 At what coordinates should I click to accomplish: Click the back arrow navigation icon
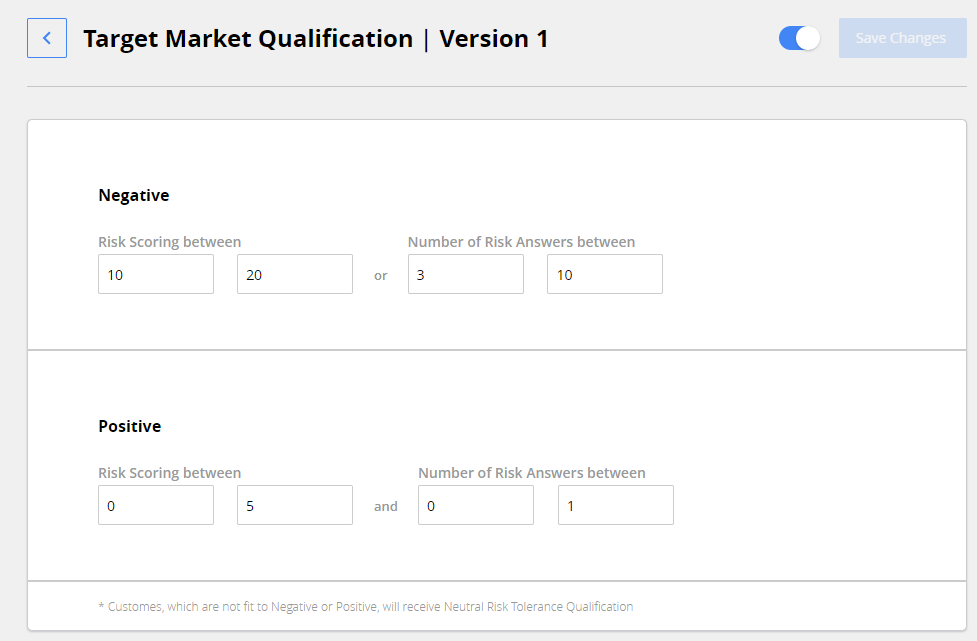point(47,37)
